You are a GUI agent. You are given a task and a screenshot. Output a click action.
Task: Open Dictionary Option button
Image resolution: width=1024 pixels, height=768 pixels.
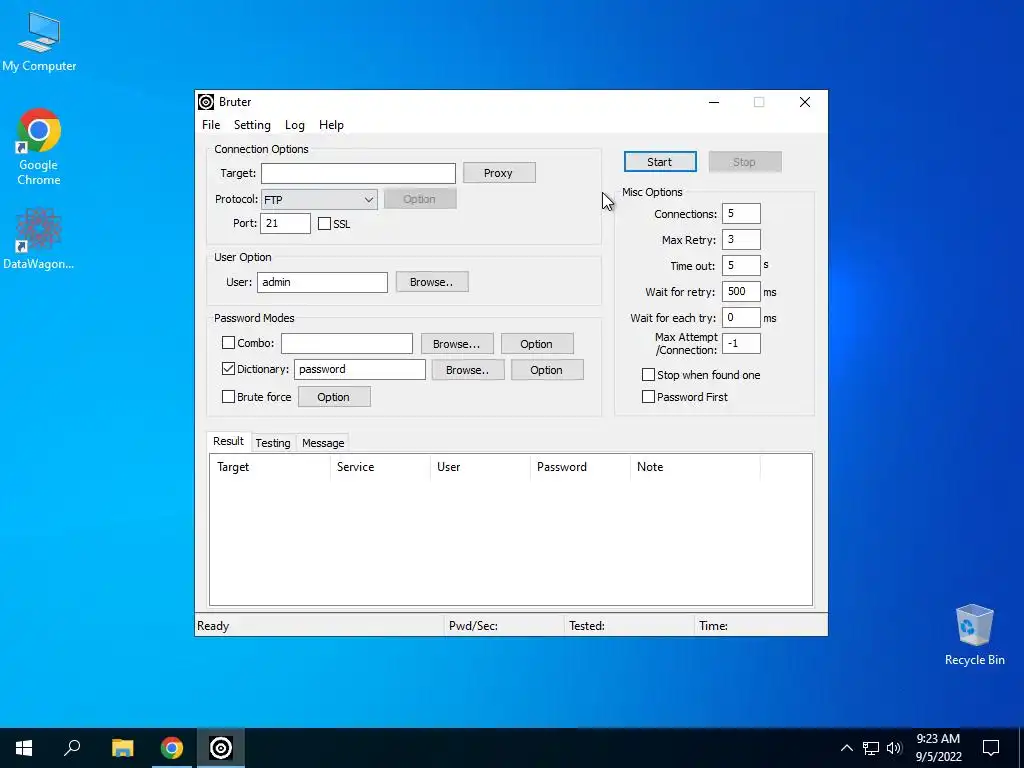(x=547, y=370)
